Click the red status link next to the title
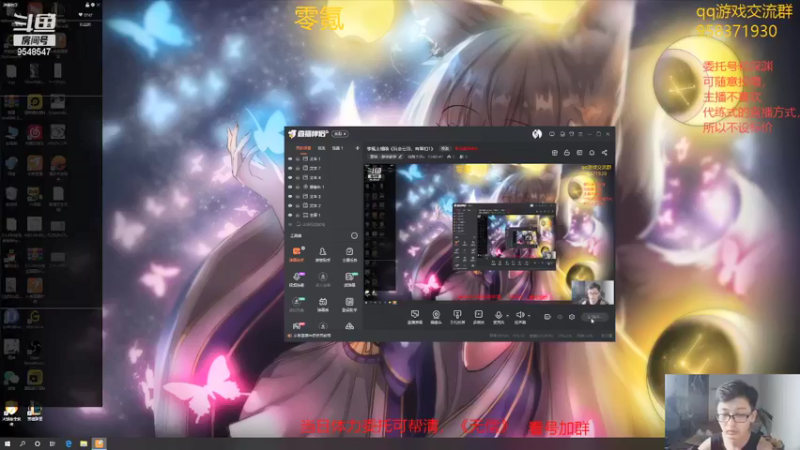Screen dimensions: 800x450 coord(466,148)
